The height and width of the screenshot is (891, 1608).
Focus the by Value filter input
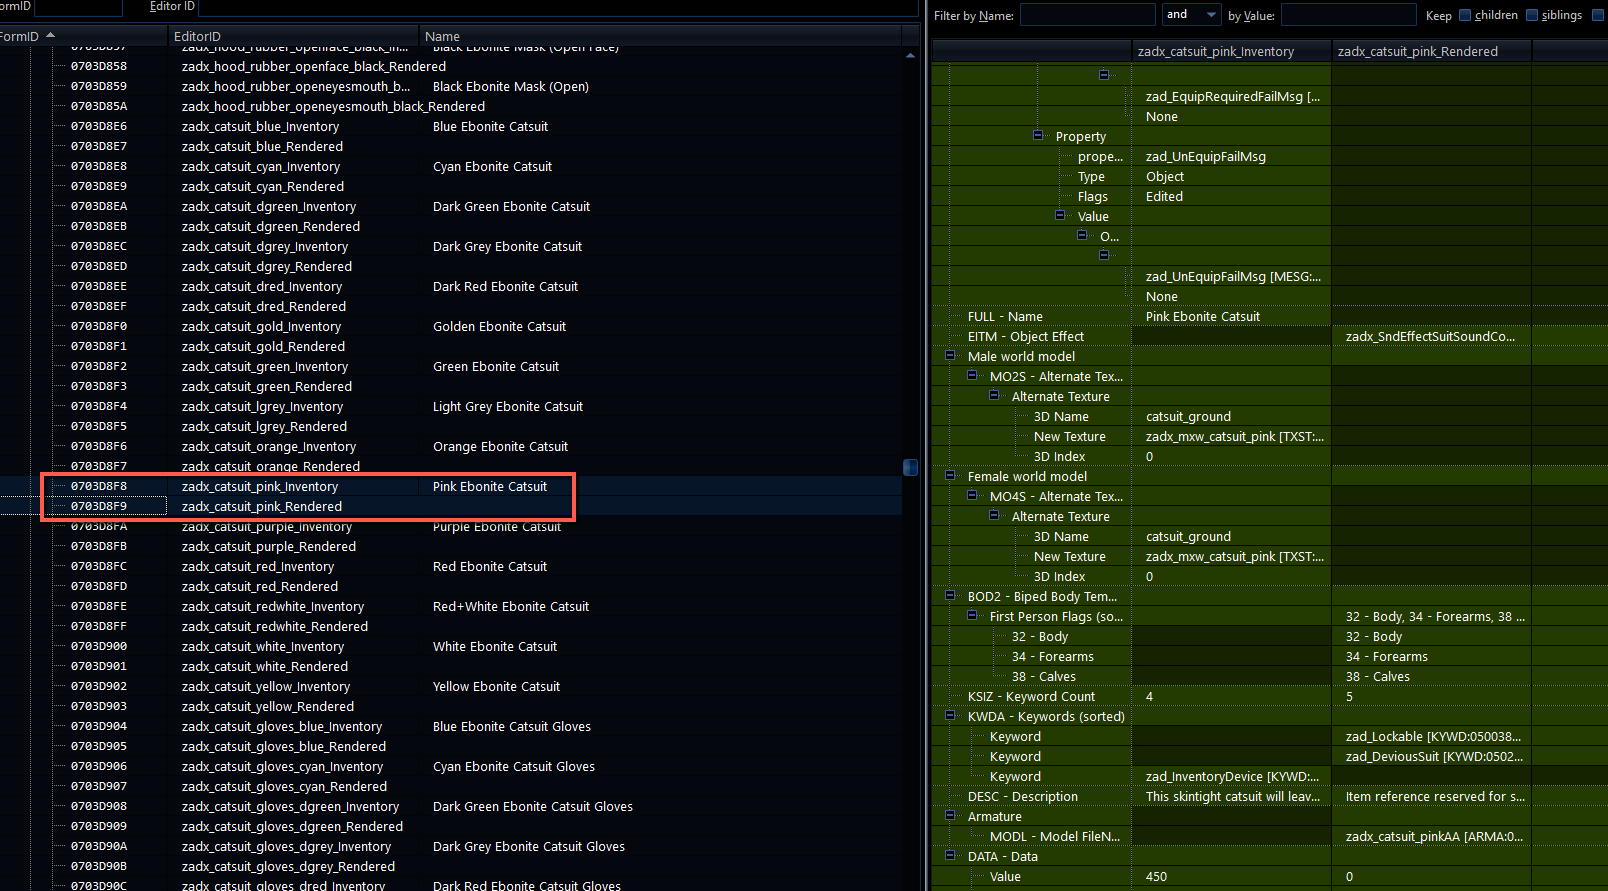(1348, 14)
